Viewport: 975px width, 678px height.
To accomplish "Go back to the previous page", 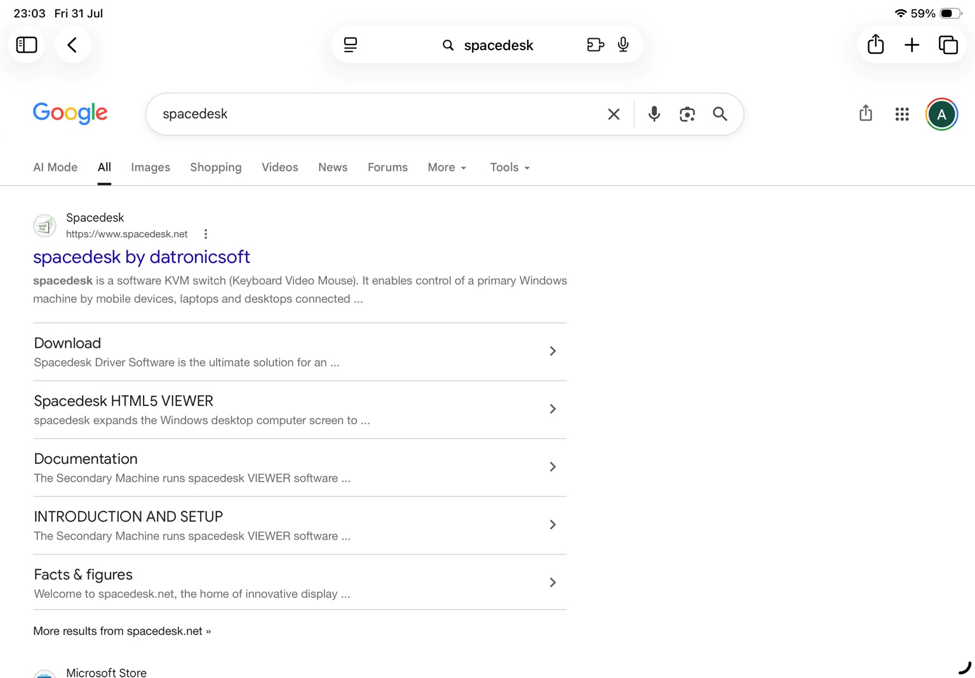I will point(72,45).
